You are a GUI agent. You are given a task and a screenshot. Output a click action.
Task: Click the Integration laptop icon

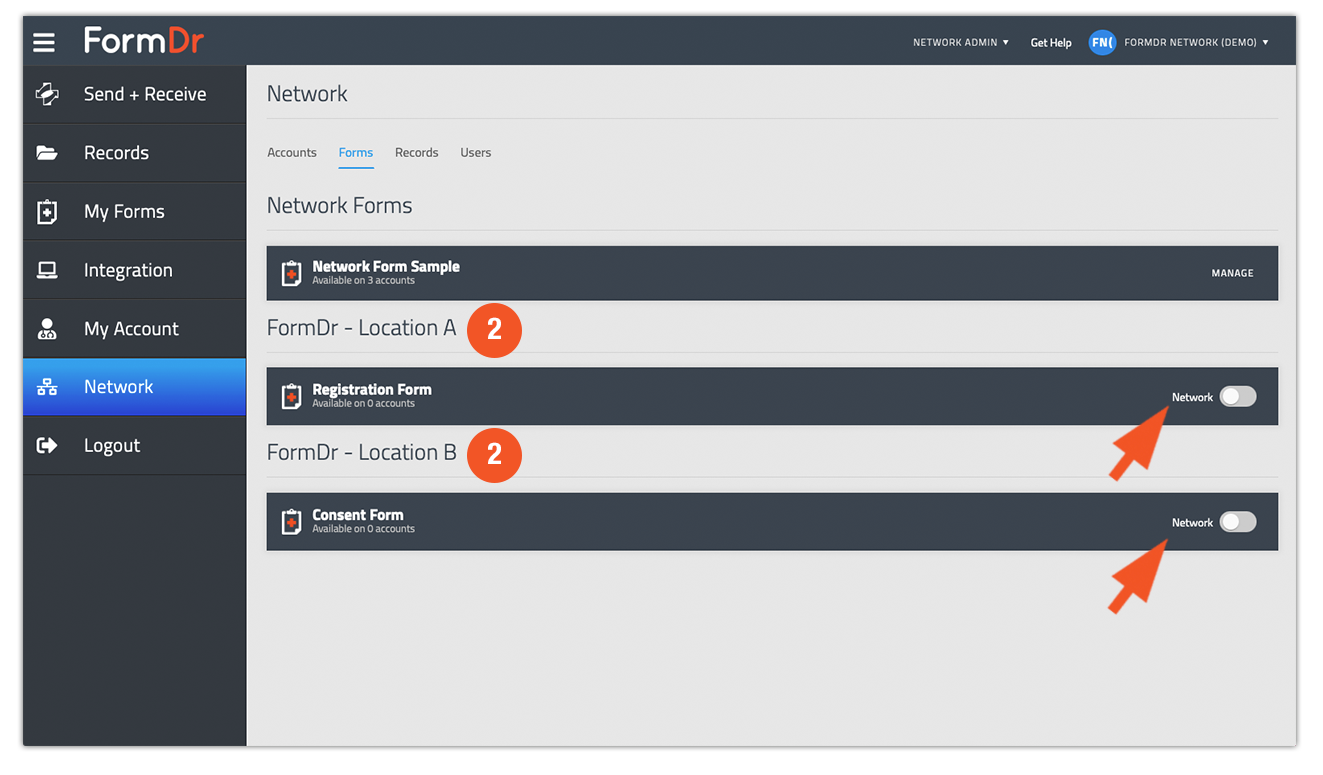click(47, 270)
